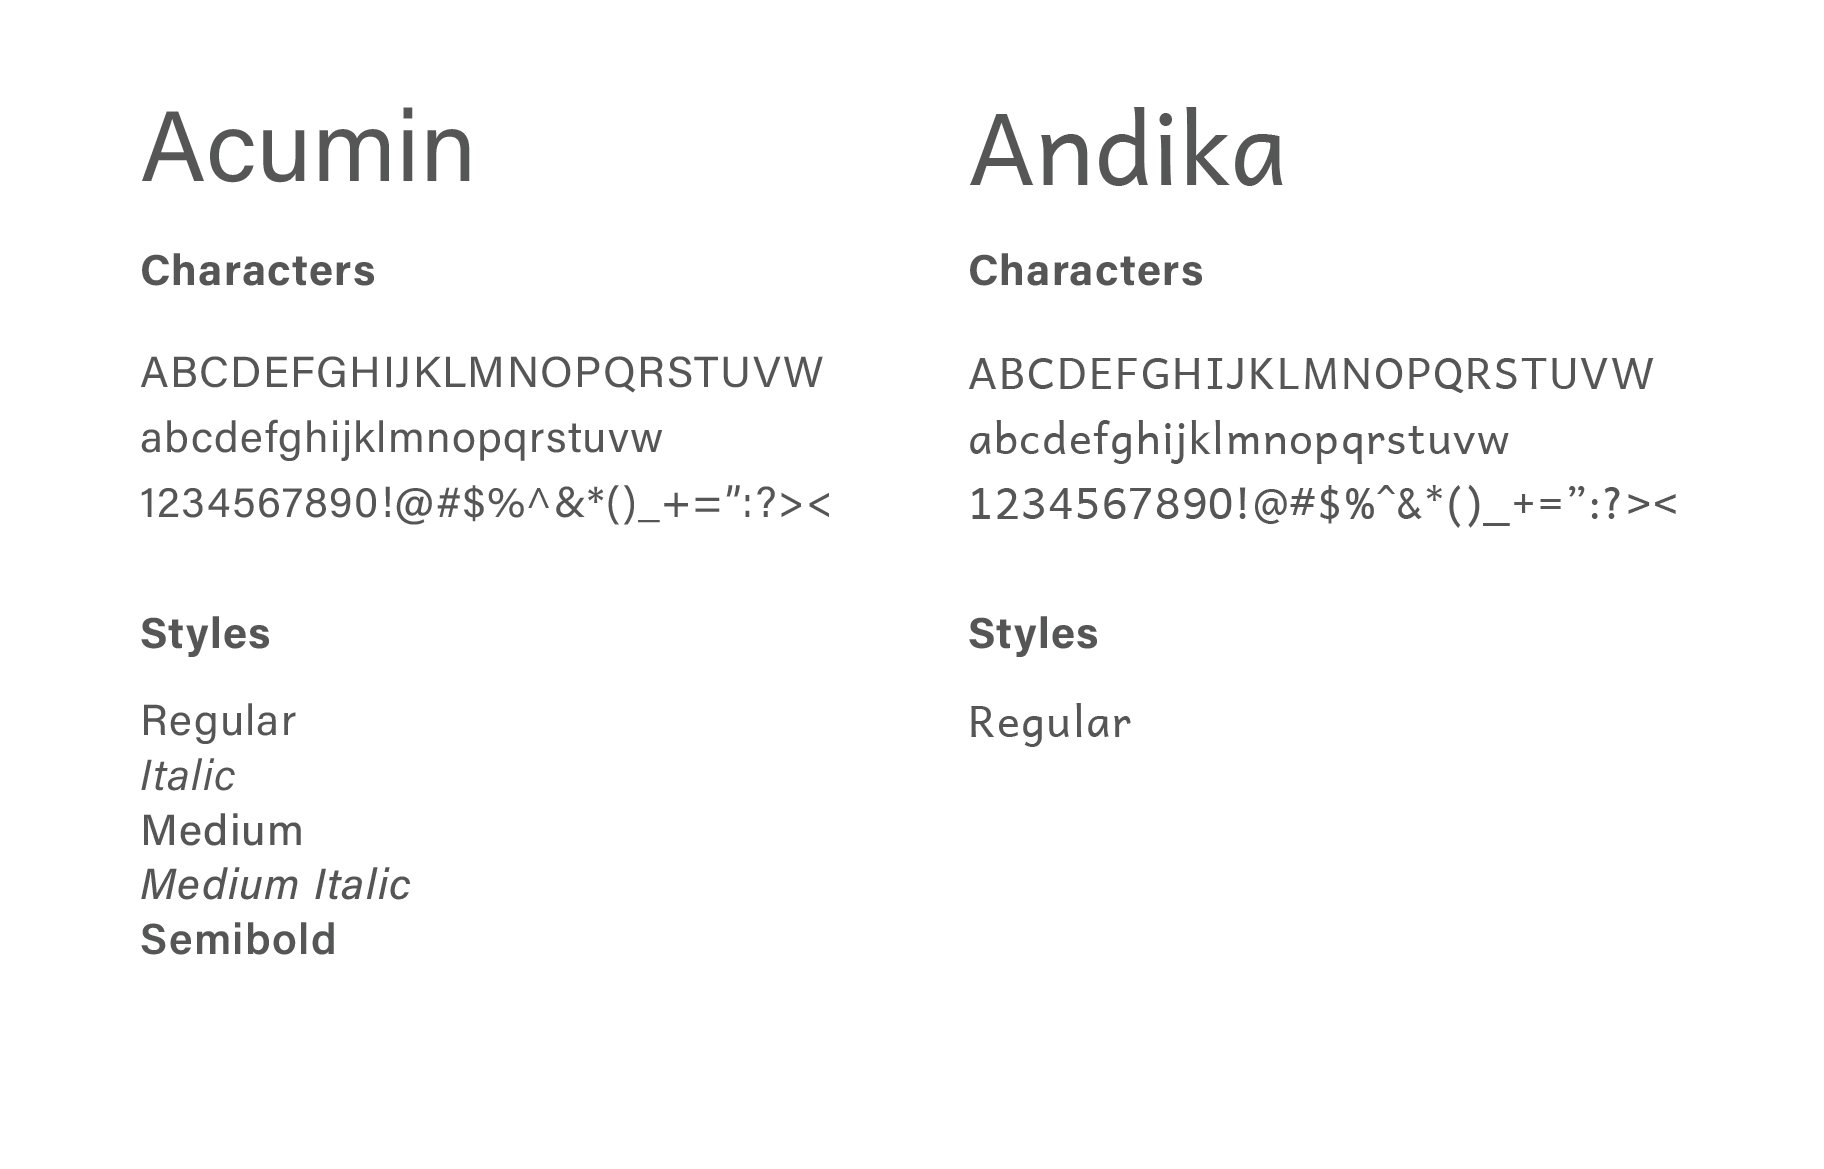Click Andika's lowercase alphabet line
The width and height of the screenshot is (1824, 1169).
coord(1238,441)
